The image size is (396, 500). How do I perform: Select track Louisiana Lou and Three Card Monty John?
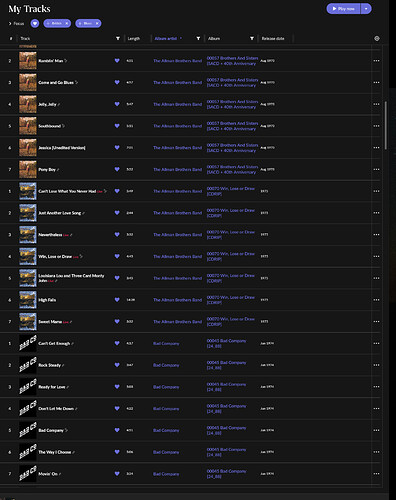click(71, 278)
